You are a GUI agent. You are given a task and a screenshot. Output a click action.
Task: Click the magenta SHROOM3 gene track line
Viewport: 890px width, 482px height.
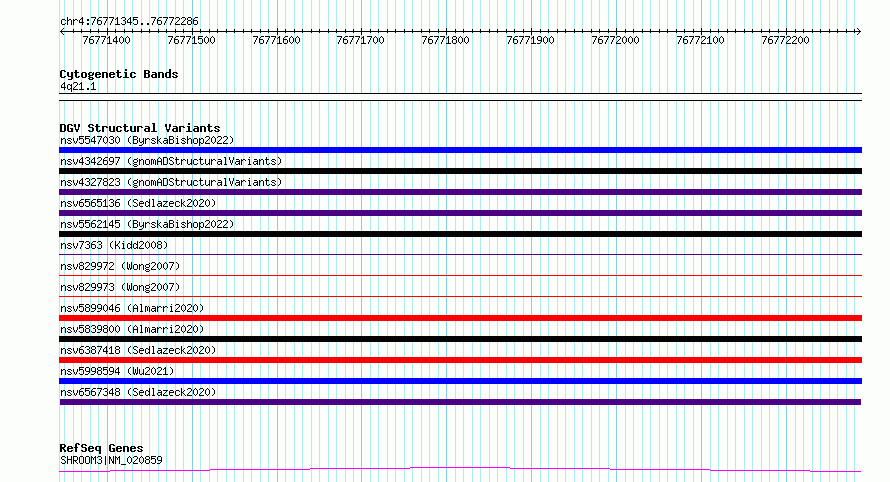point(460,469)
